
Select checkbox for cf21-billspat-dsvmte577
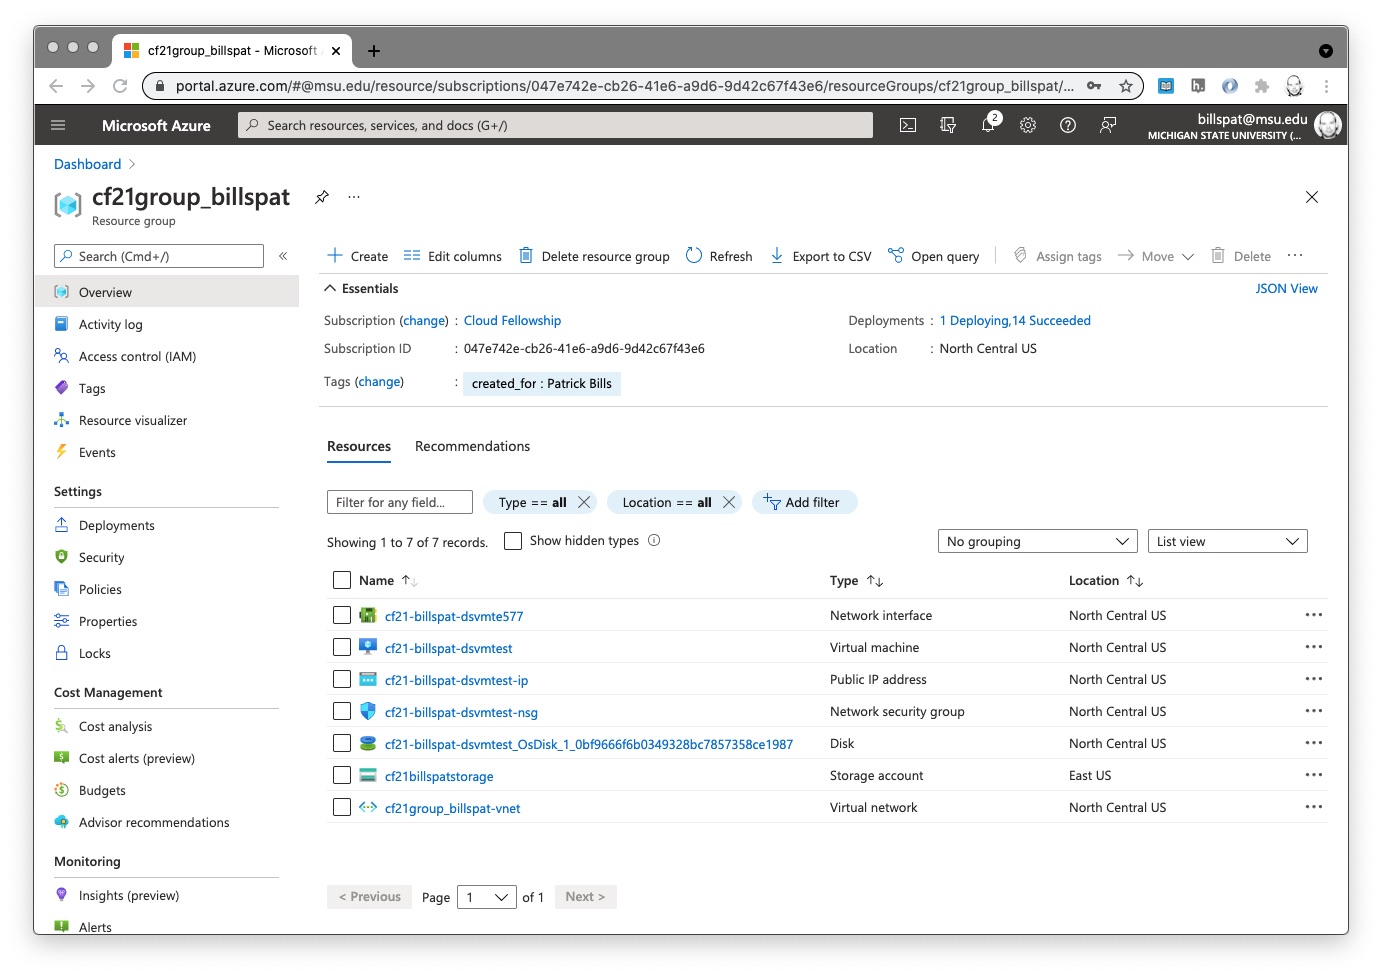342,615
